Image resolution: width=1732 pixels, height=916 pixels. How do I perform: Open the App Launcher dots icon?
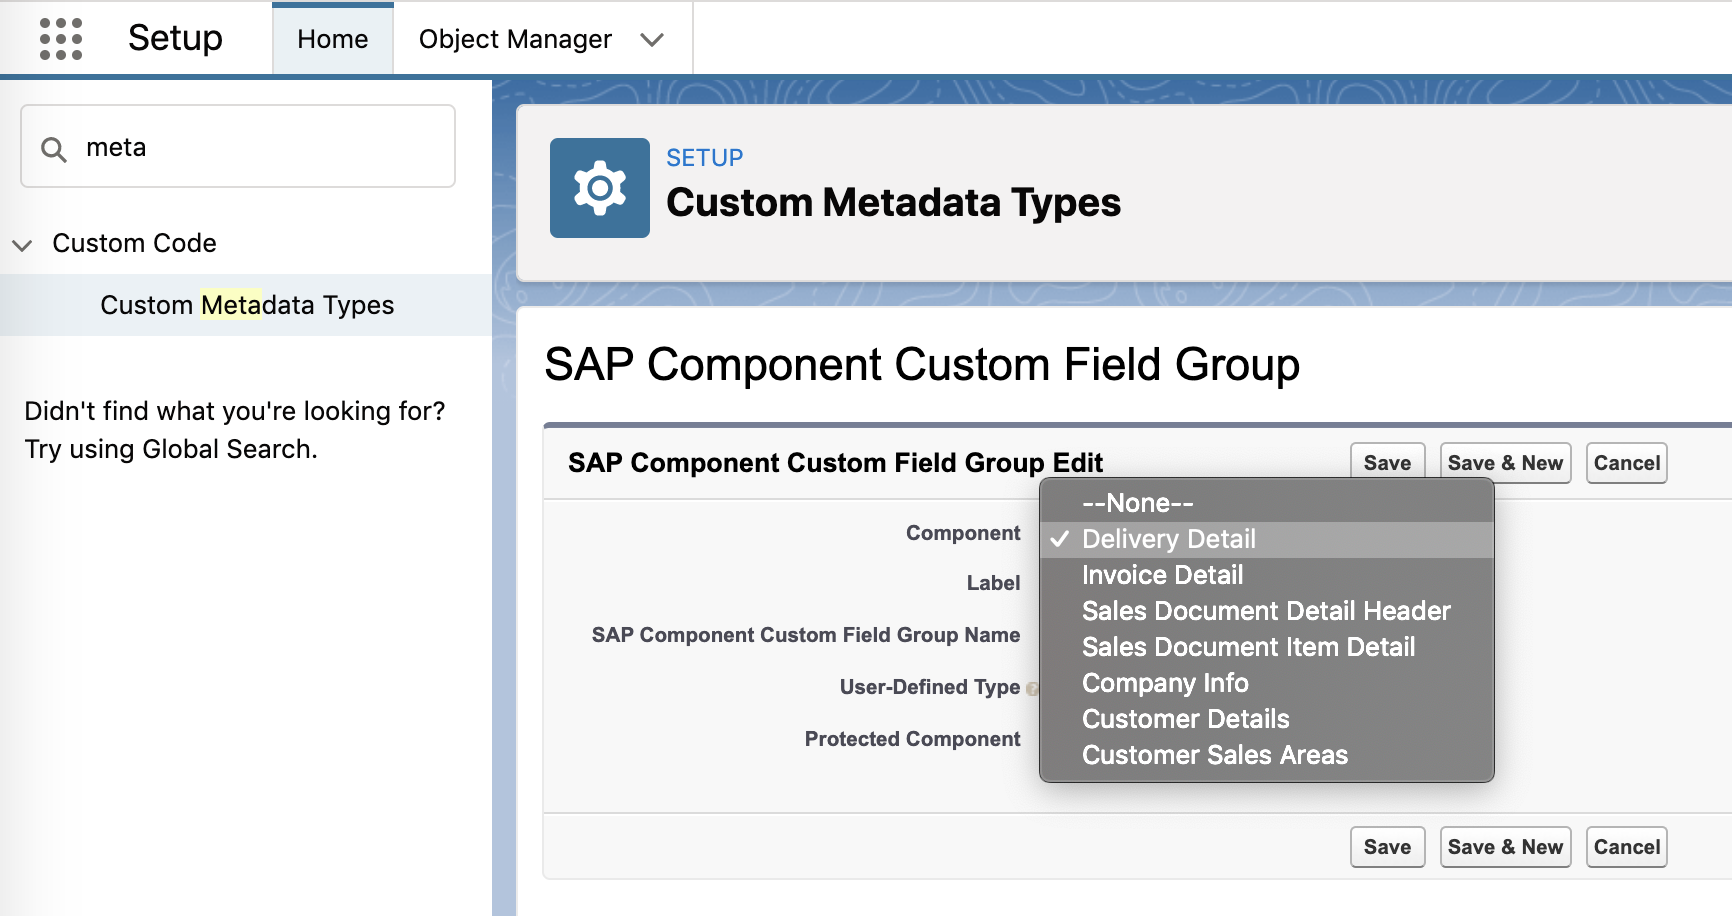(x=60, y=39)
